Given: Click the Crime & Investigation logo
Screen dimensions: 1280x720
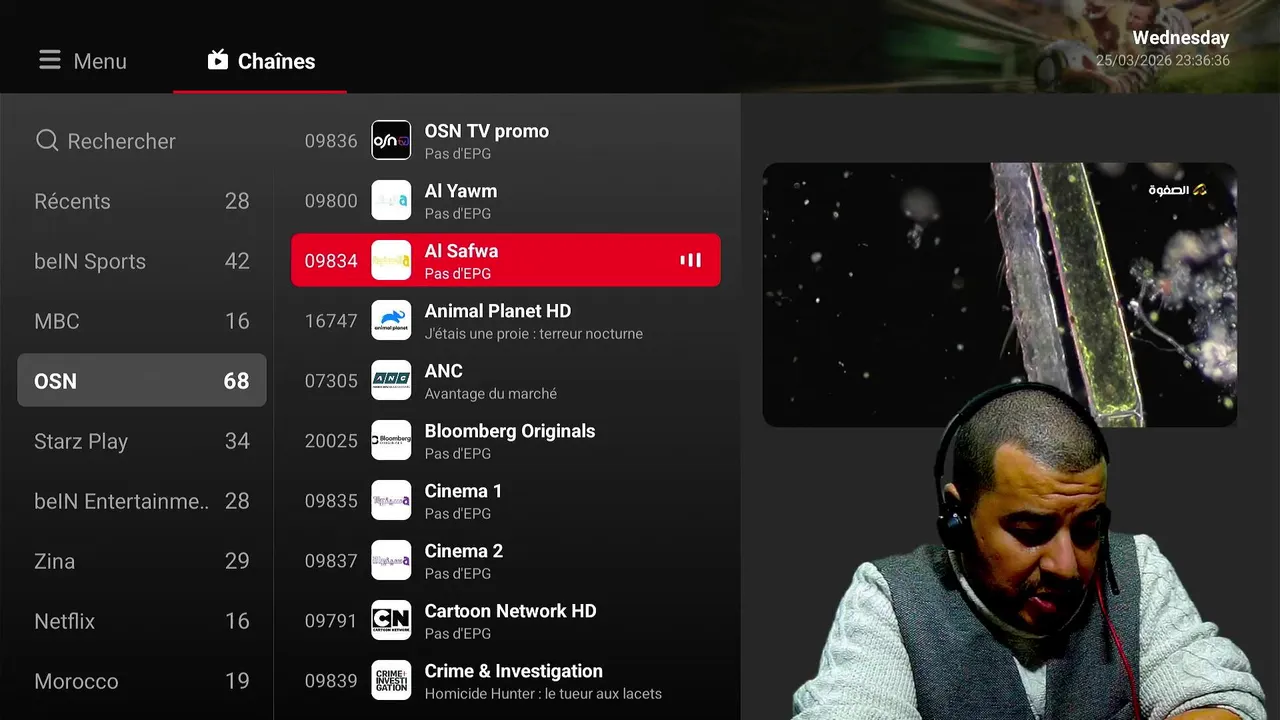Looking at the screenshot, I should coord(391,681).
